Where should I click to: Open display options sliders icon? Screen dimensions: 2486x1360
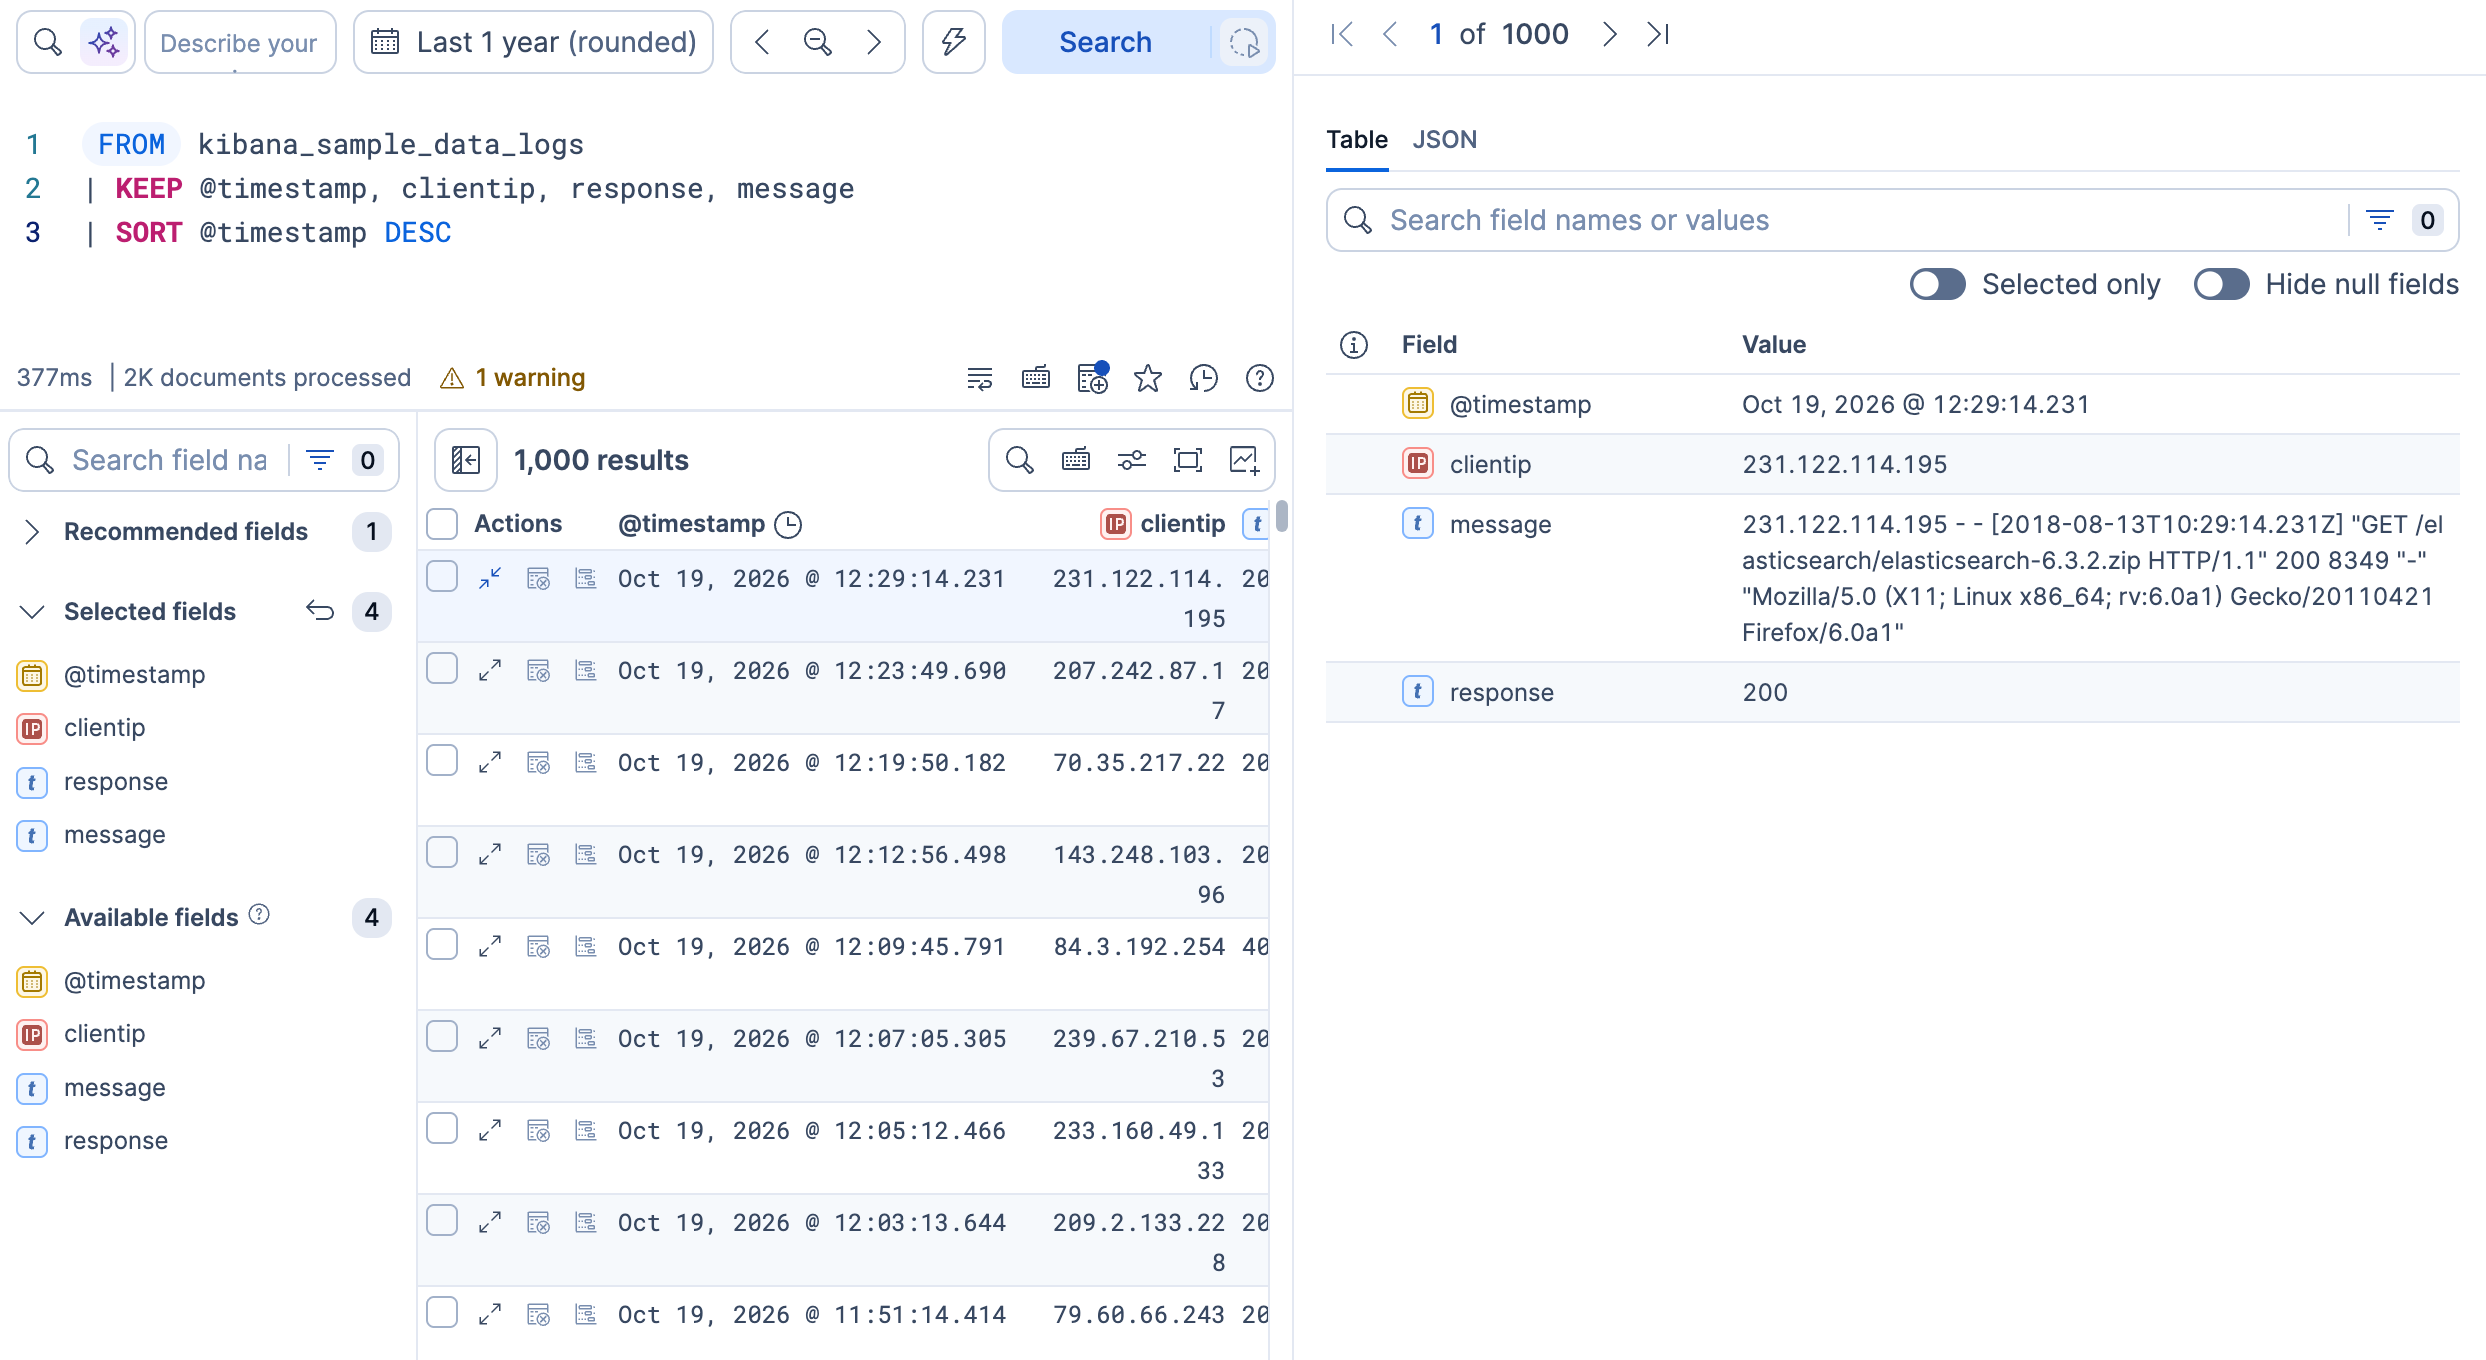1132,460
